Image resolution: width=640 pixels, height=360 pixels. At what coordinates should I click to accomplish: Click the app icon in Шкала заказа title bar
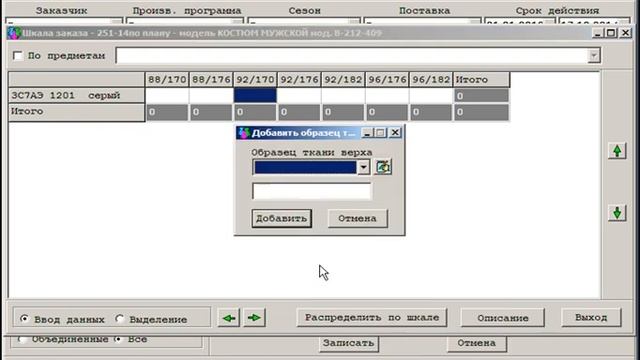14,33
